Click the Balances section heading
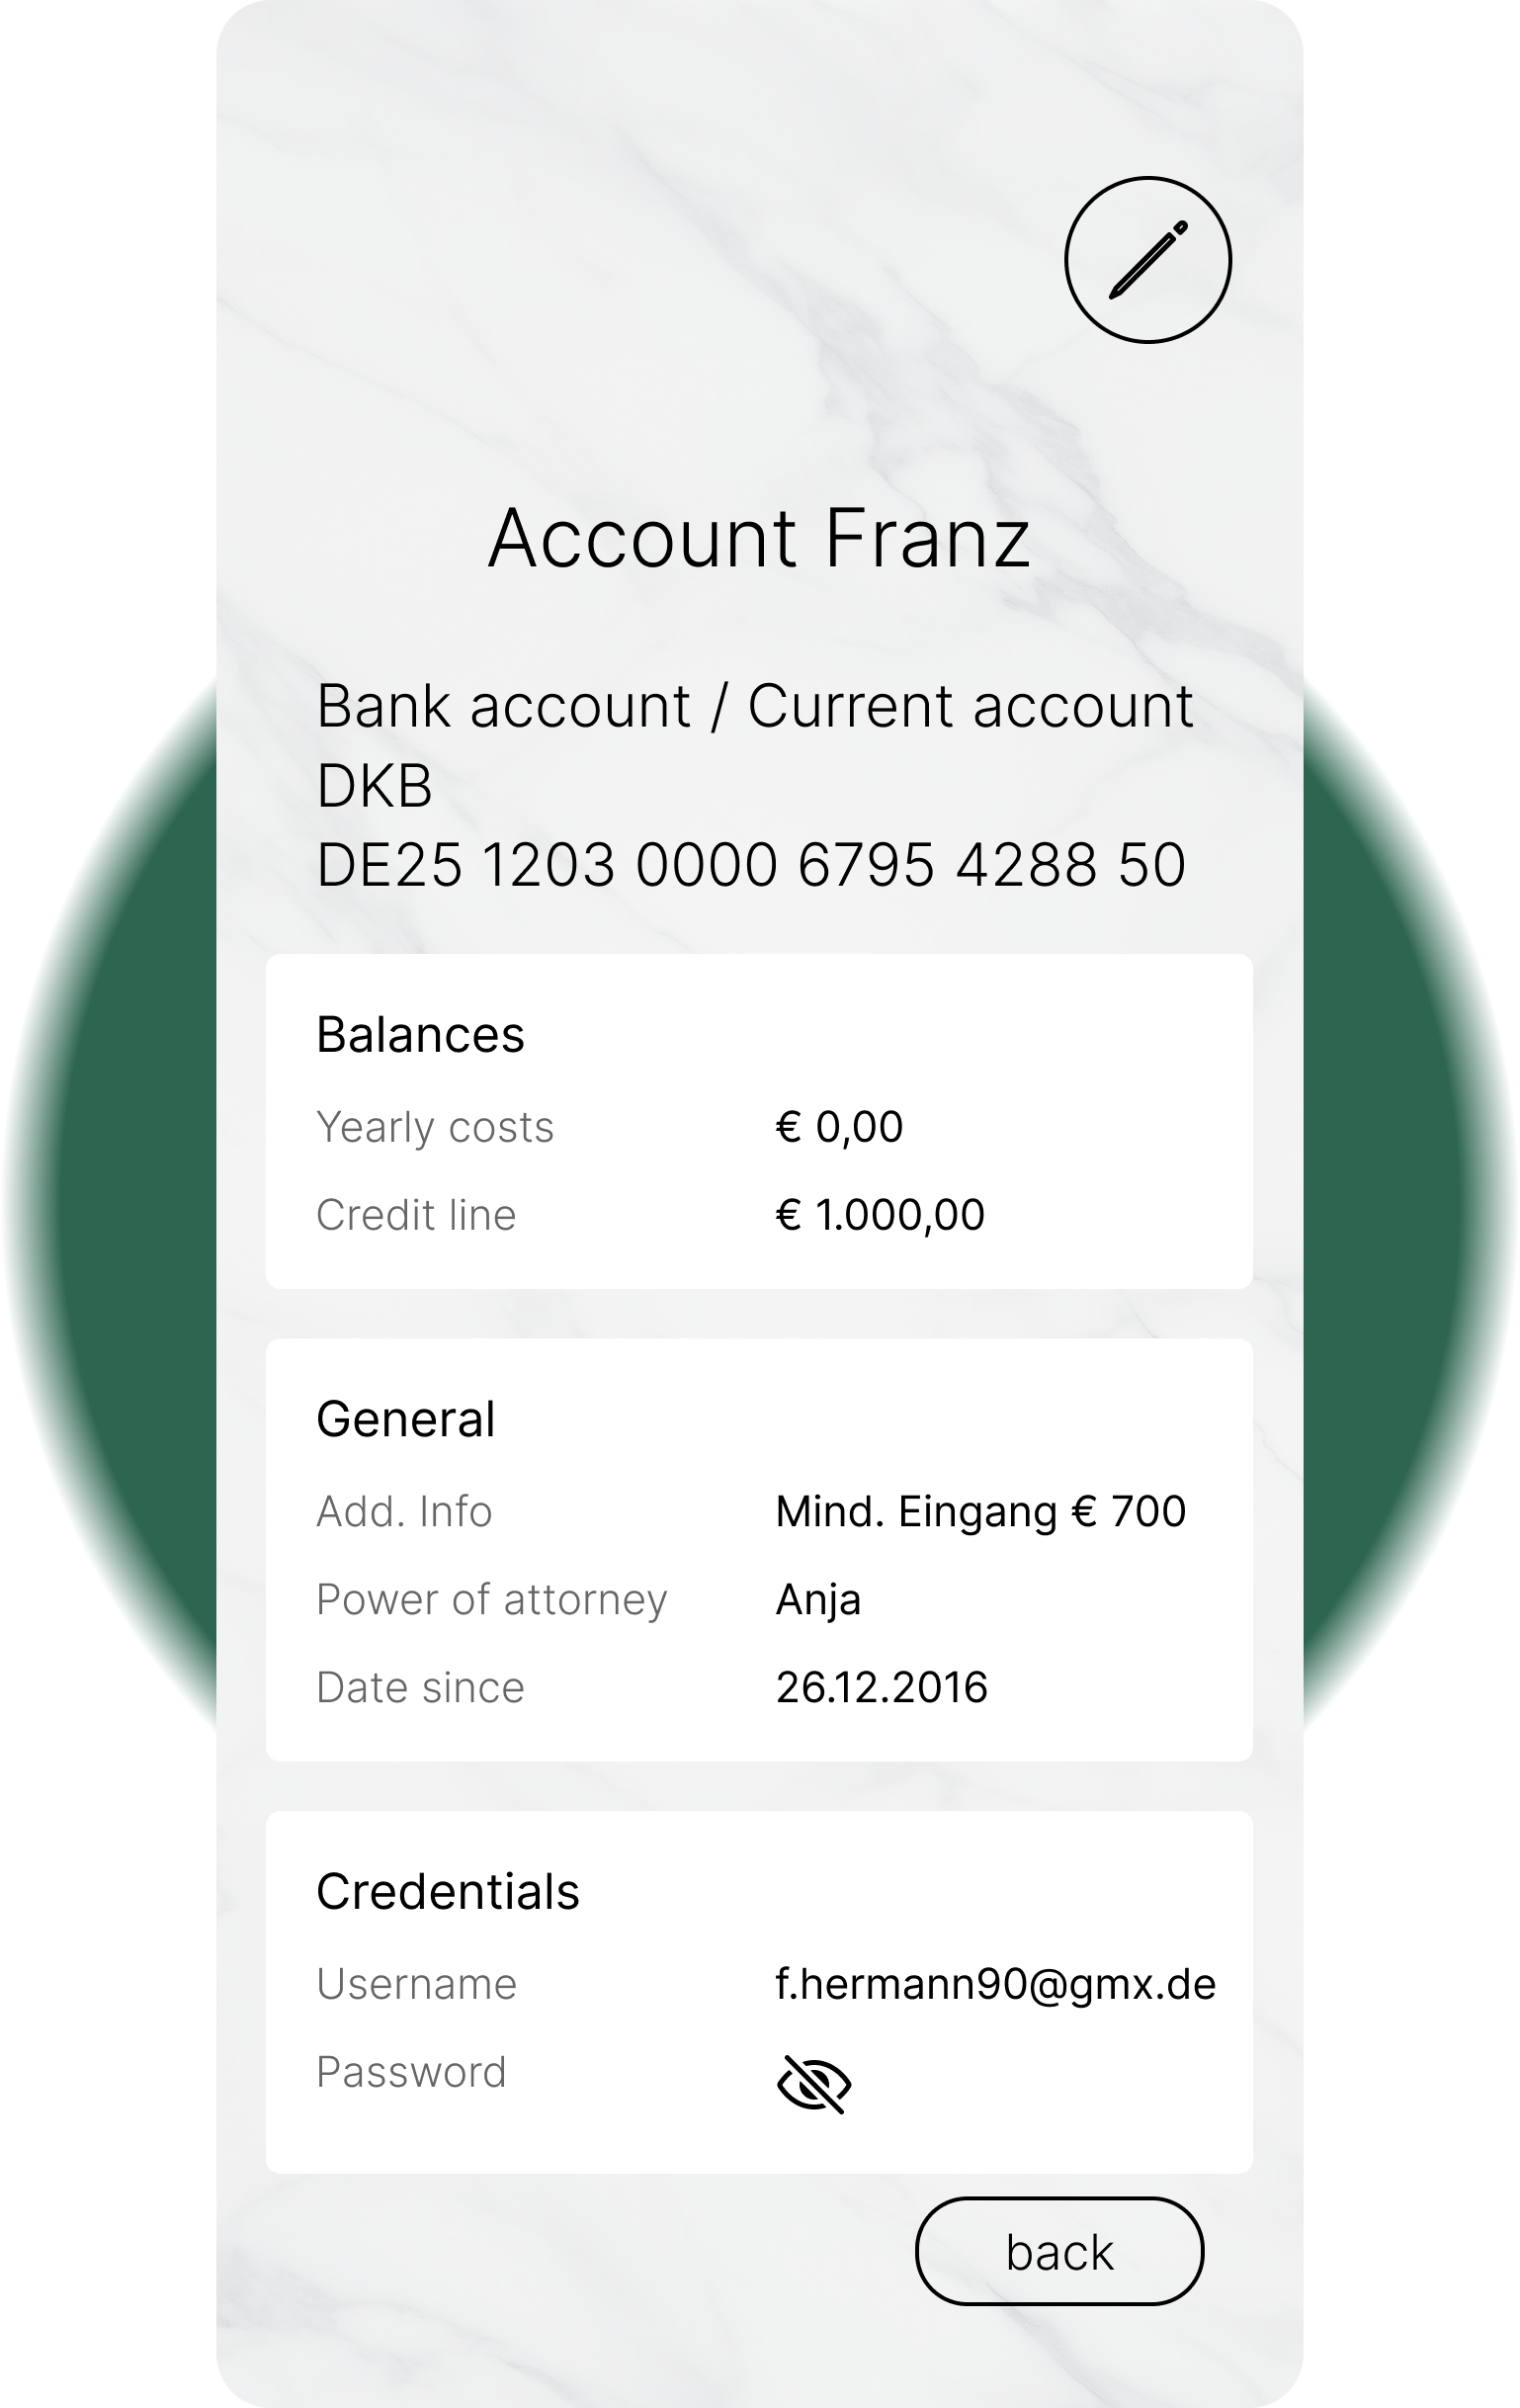 coord(420,1035)
